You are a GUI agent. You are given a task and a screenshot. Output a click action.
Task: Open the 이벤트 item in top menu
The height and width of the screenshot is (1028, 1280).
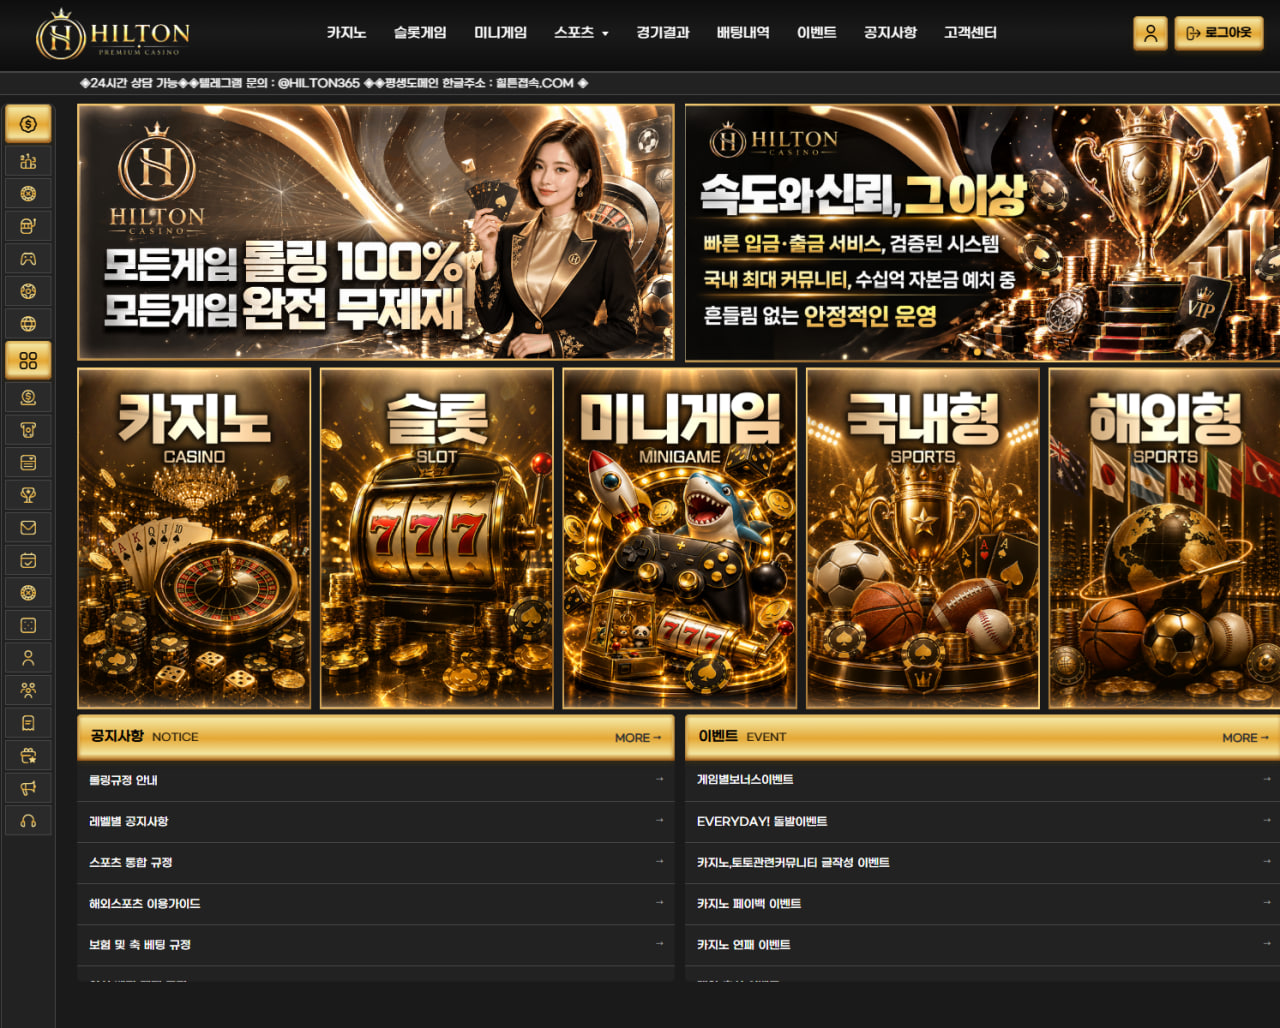tap(817, 33)
